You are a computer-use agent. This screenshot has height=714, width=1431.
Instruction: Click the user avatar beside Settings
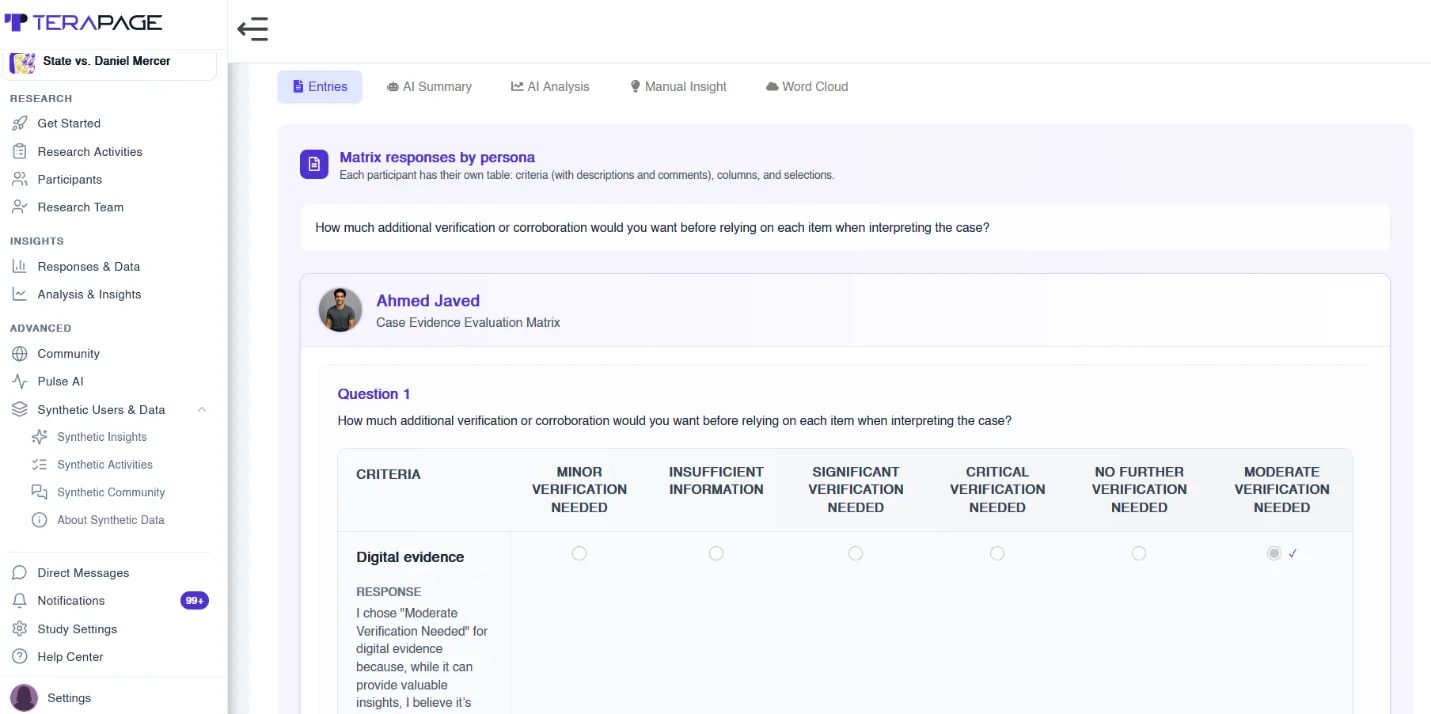[x=24, y=698]
